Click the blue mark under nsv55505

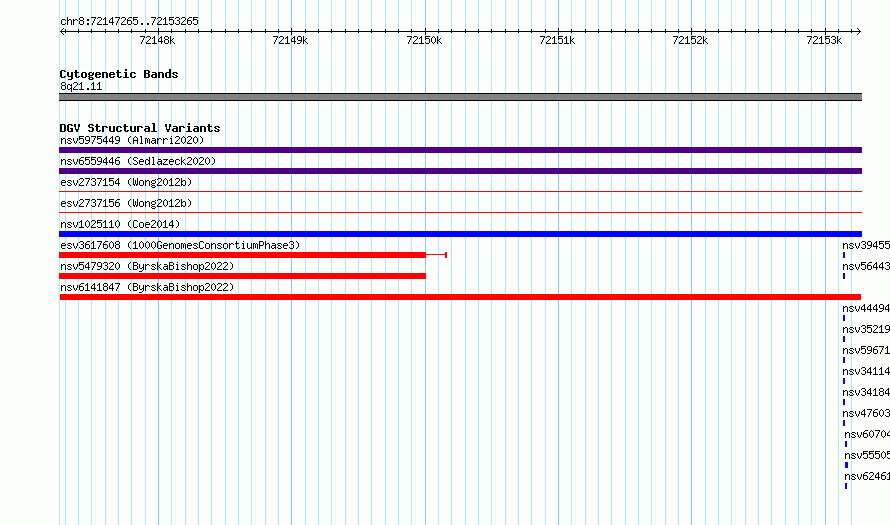[846, 465]
